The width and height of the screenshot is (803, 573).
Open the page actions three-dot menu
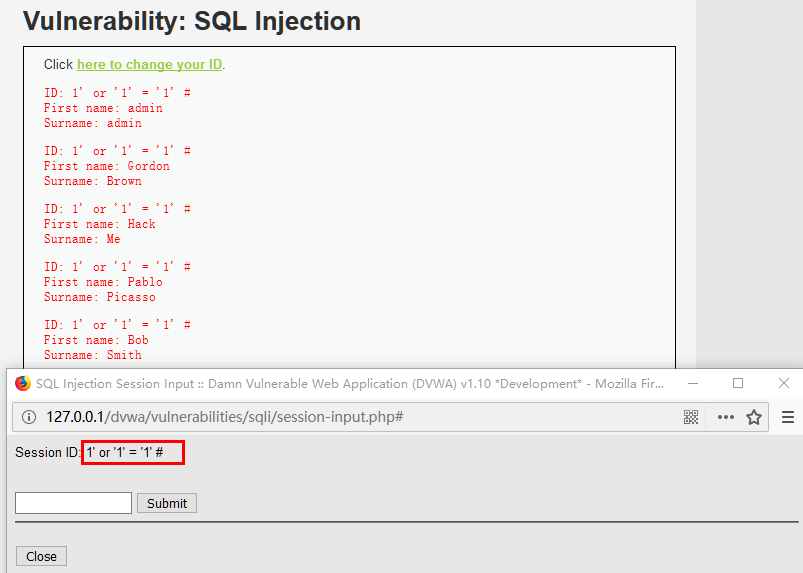(x=725, y=417)
